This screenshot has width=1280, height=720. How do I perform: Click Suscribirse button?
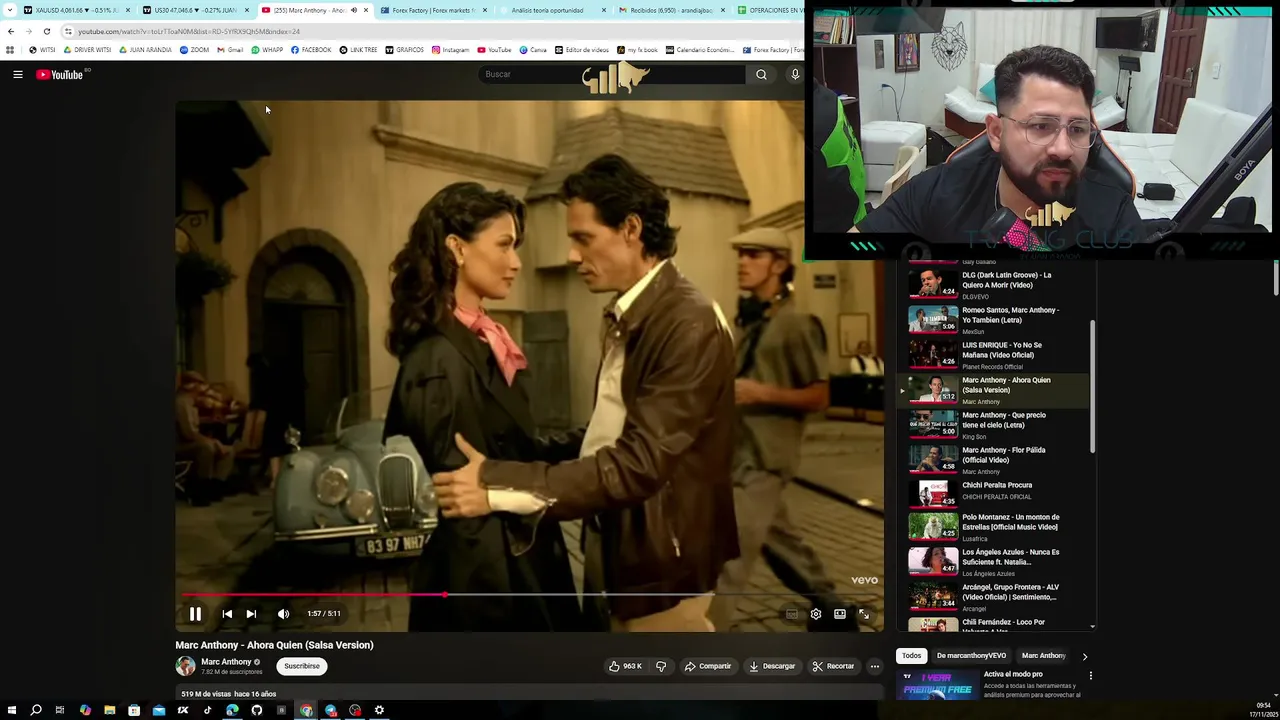coord(302,666)
